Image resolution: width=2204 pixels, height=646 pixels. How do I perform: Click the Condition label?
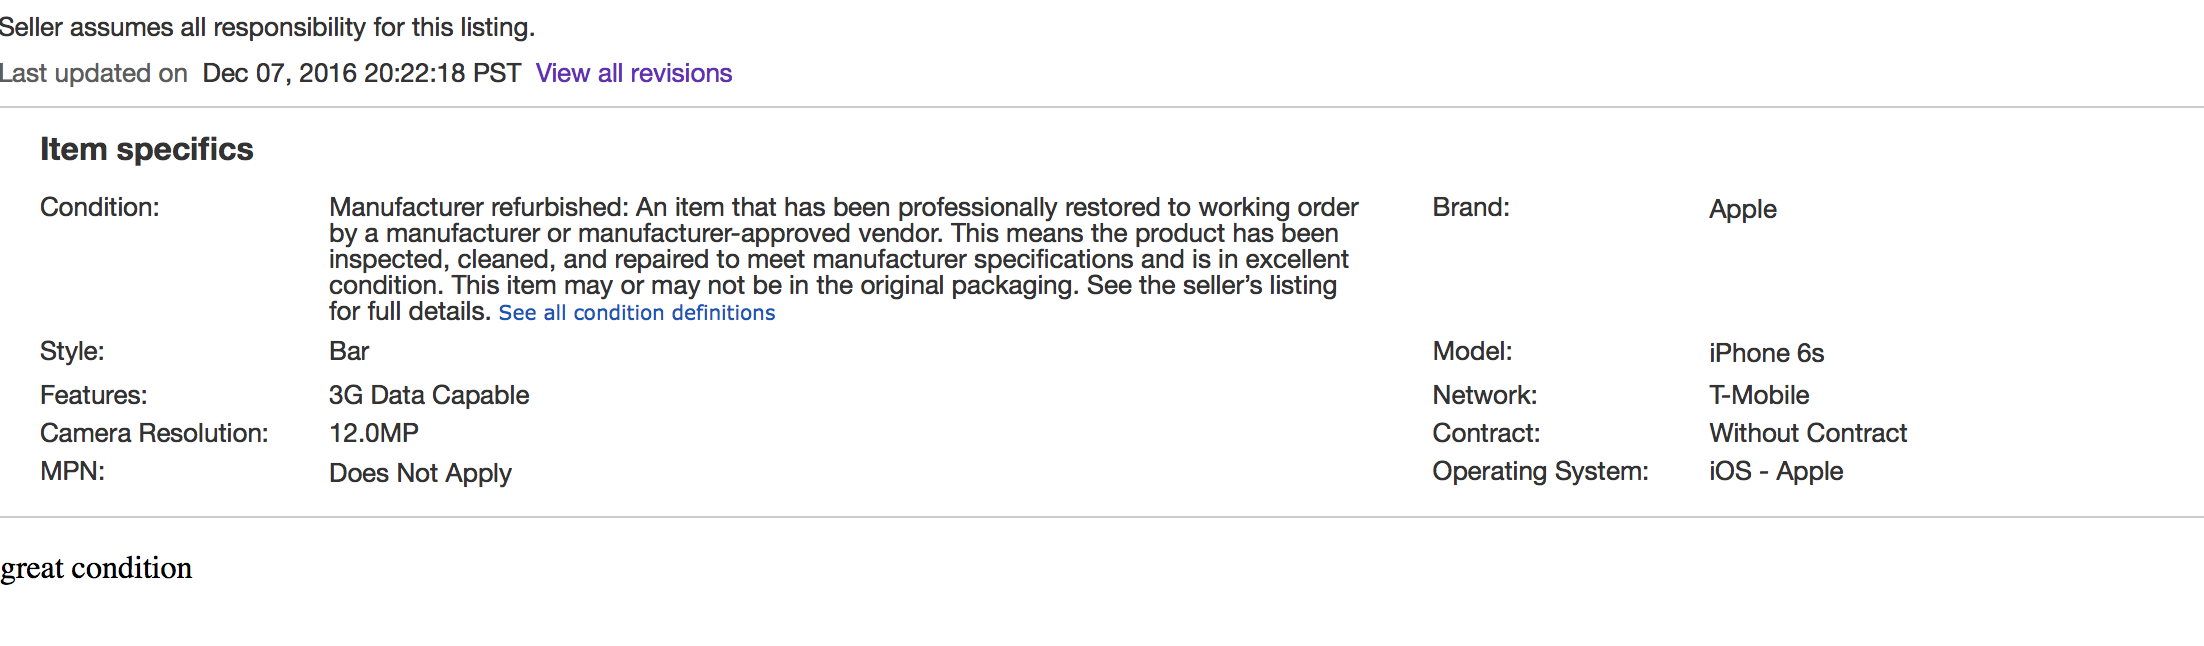(100, 207)
